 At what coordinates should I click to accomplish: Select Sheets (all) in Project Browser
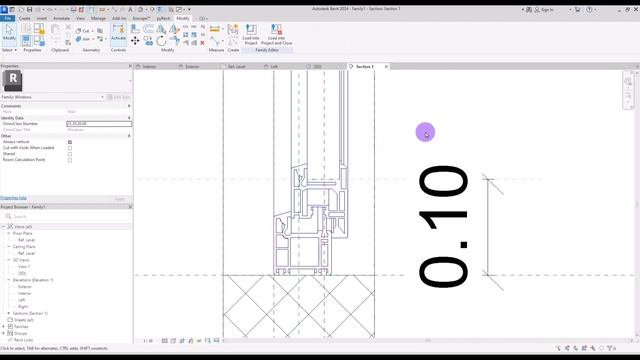pyautogui.click(x=23, y=320)
